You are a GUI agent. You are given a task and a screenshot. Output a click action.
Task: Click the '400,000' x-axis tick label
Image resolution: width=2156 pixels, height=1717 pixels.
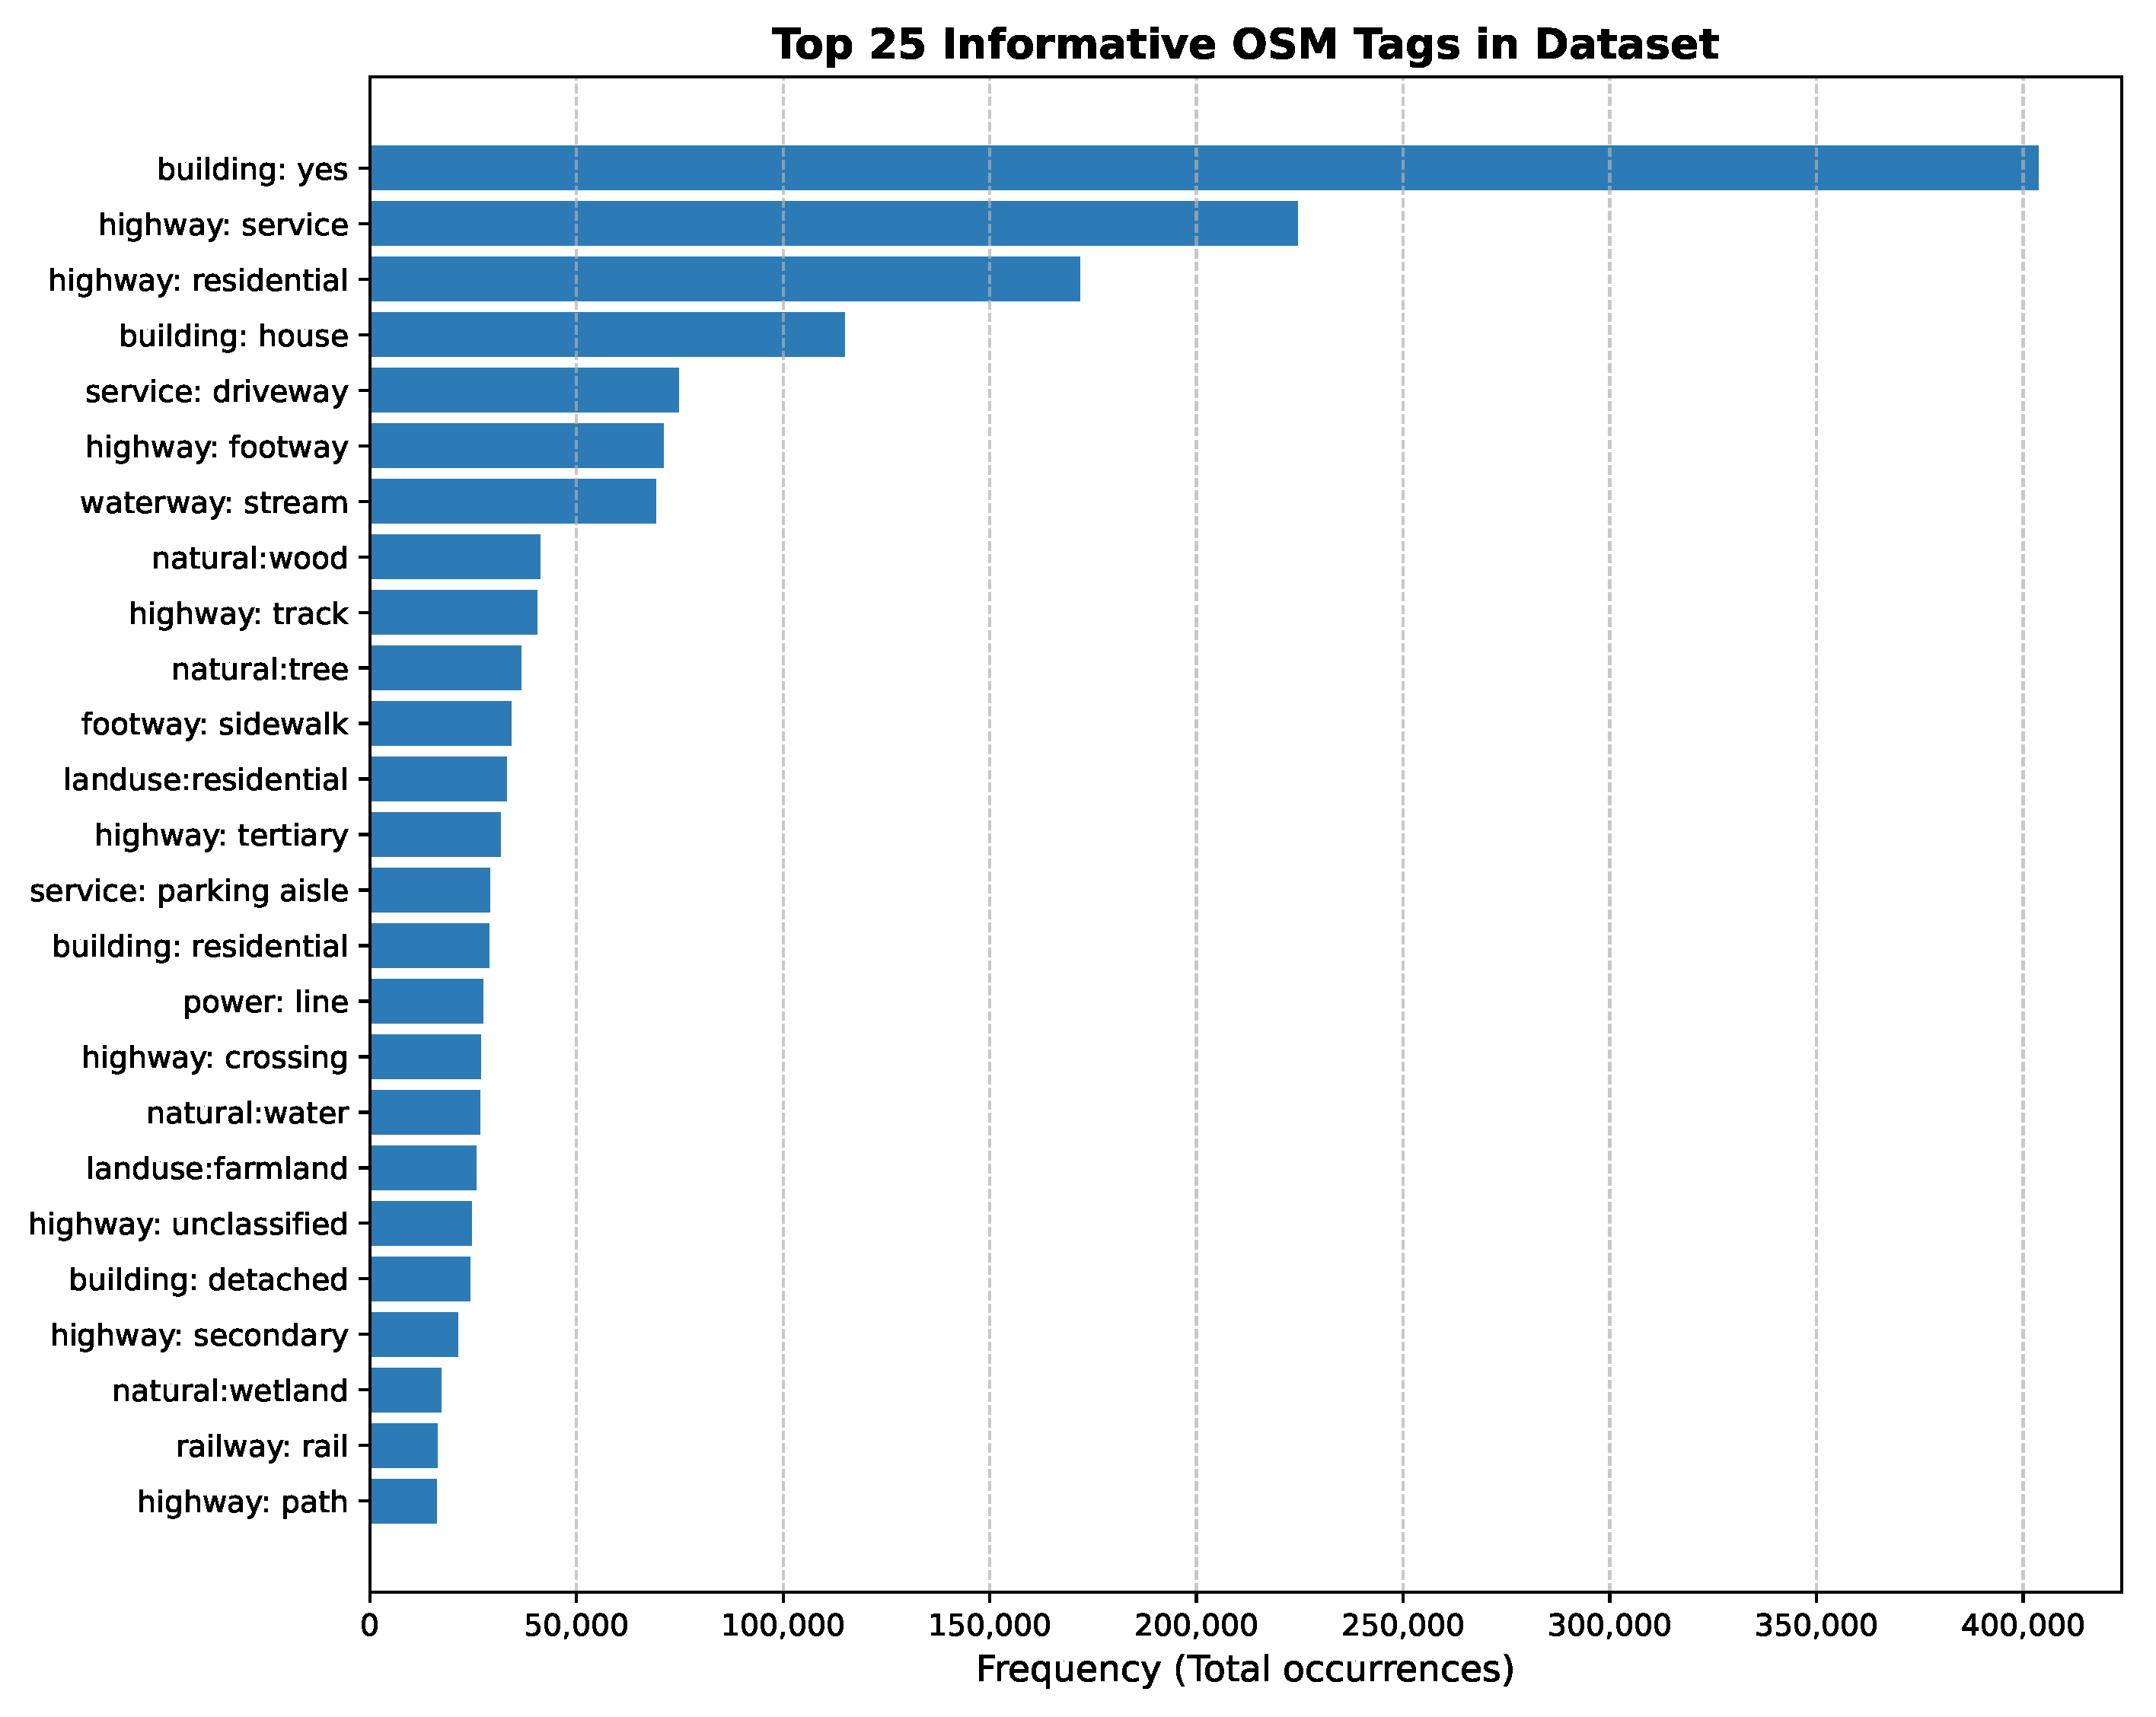(x=2023, y=1626)
